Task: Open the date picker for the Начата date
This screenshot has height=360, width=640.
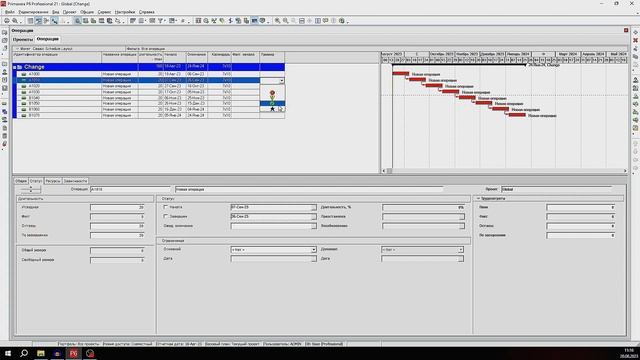Action: [x=313, y=207]
